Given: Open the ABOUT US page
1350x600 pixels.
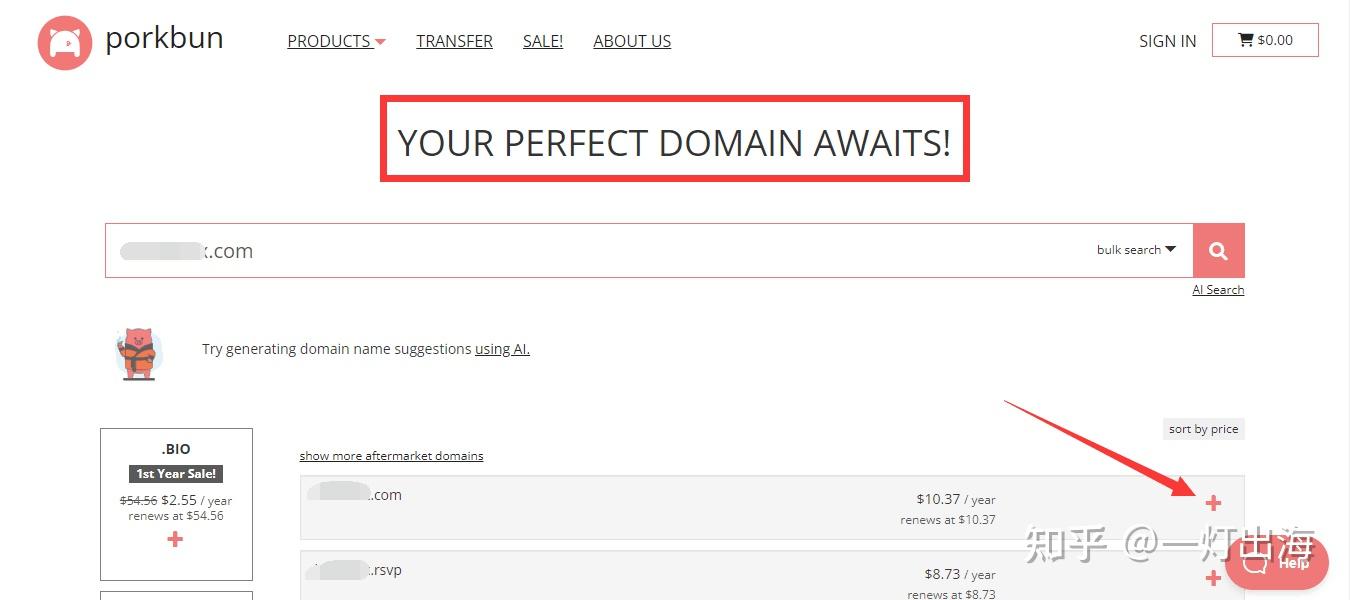Looking at the screenshot, I should pos(632,41).
